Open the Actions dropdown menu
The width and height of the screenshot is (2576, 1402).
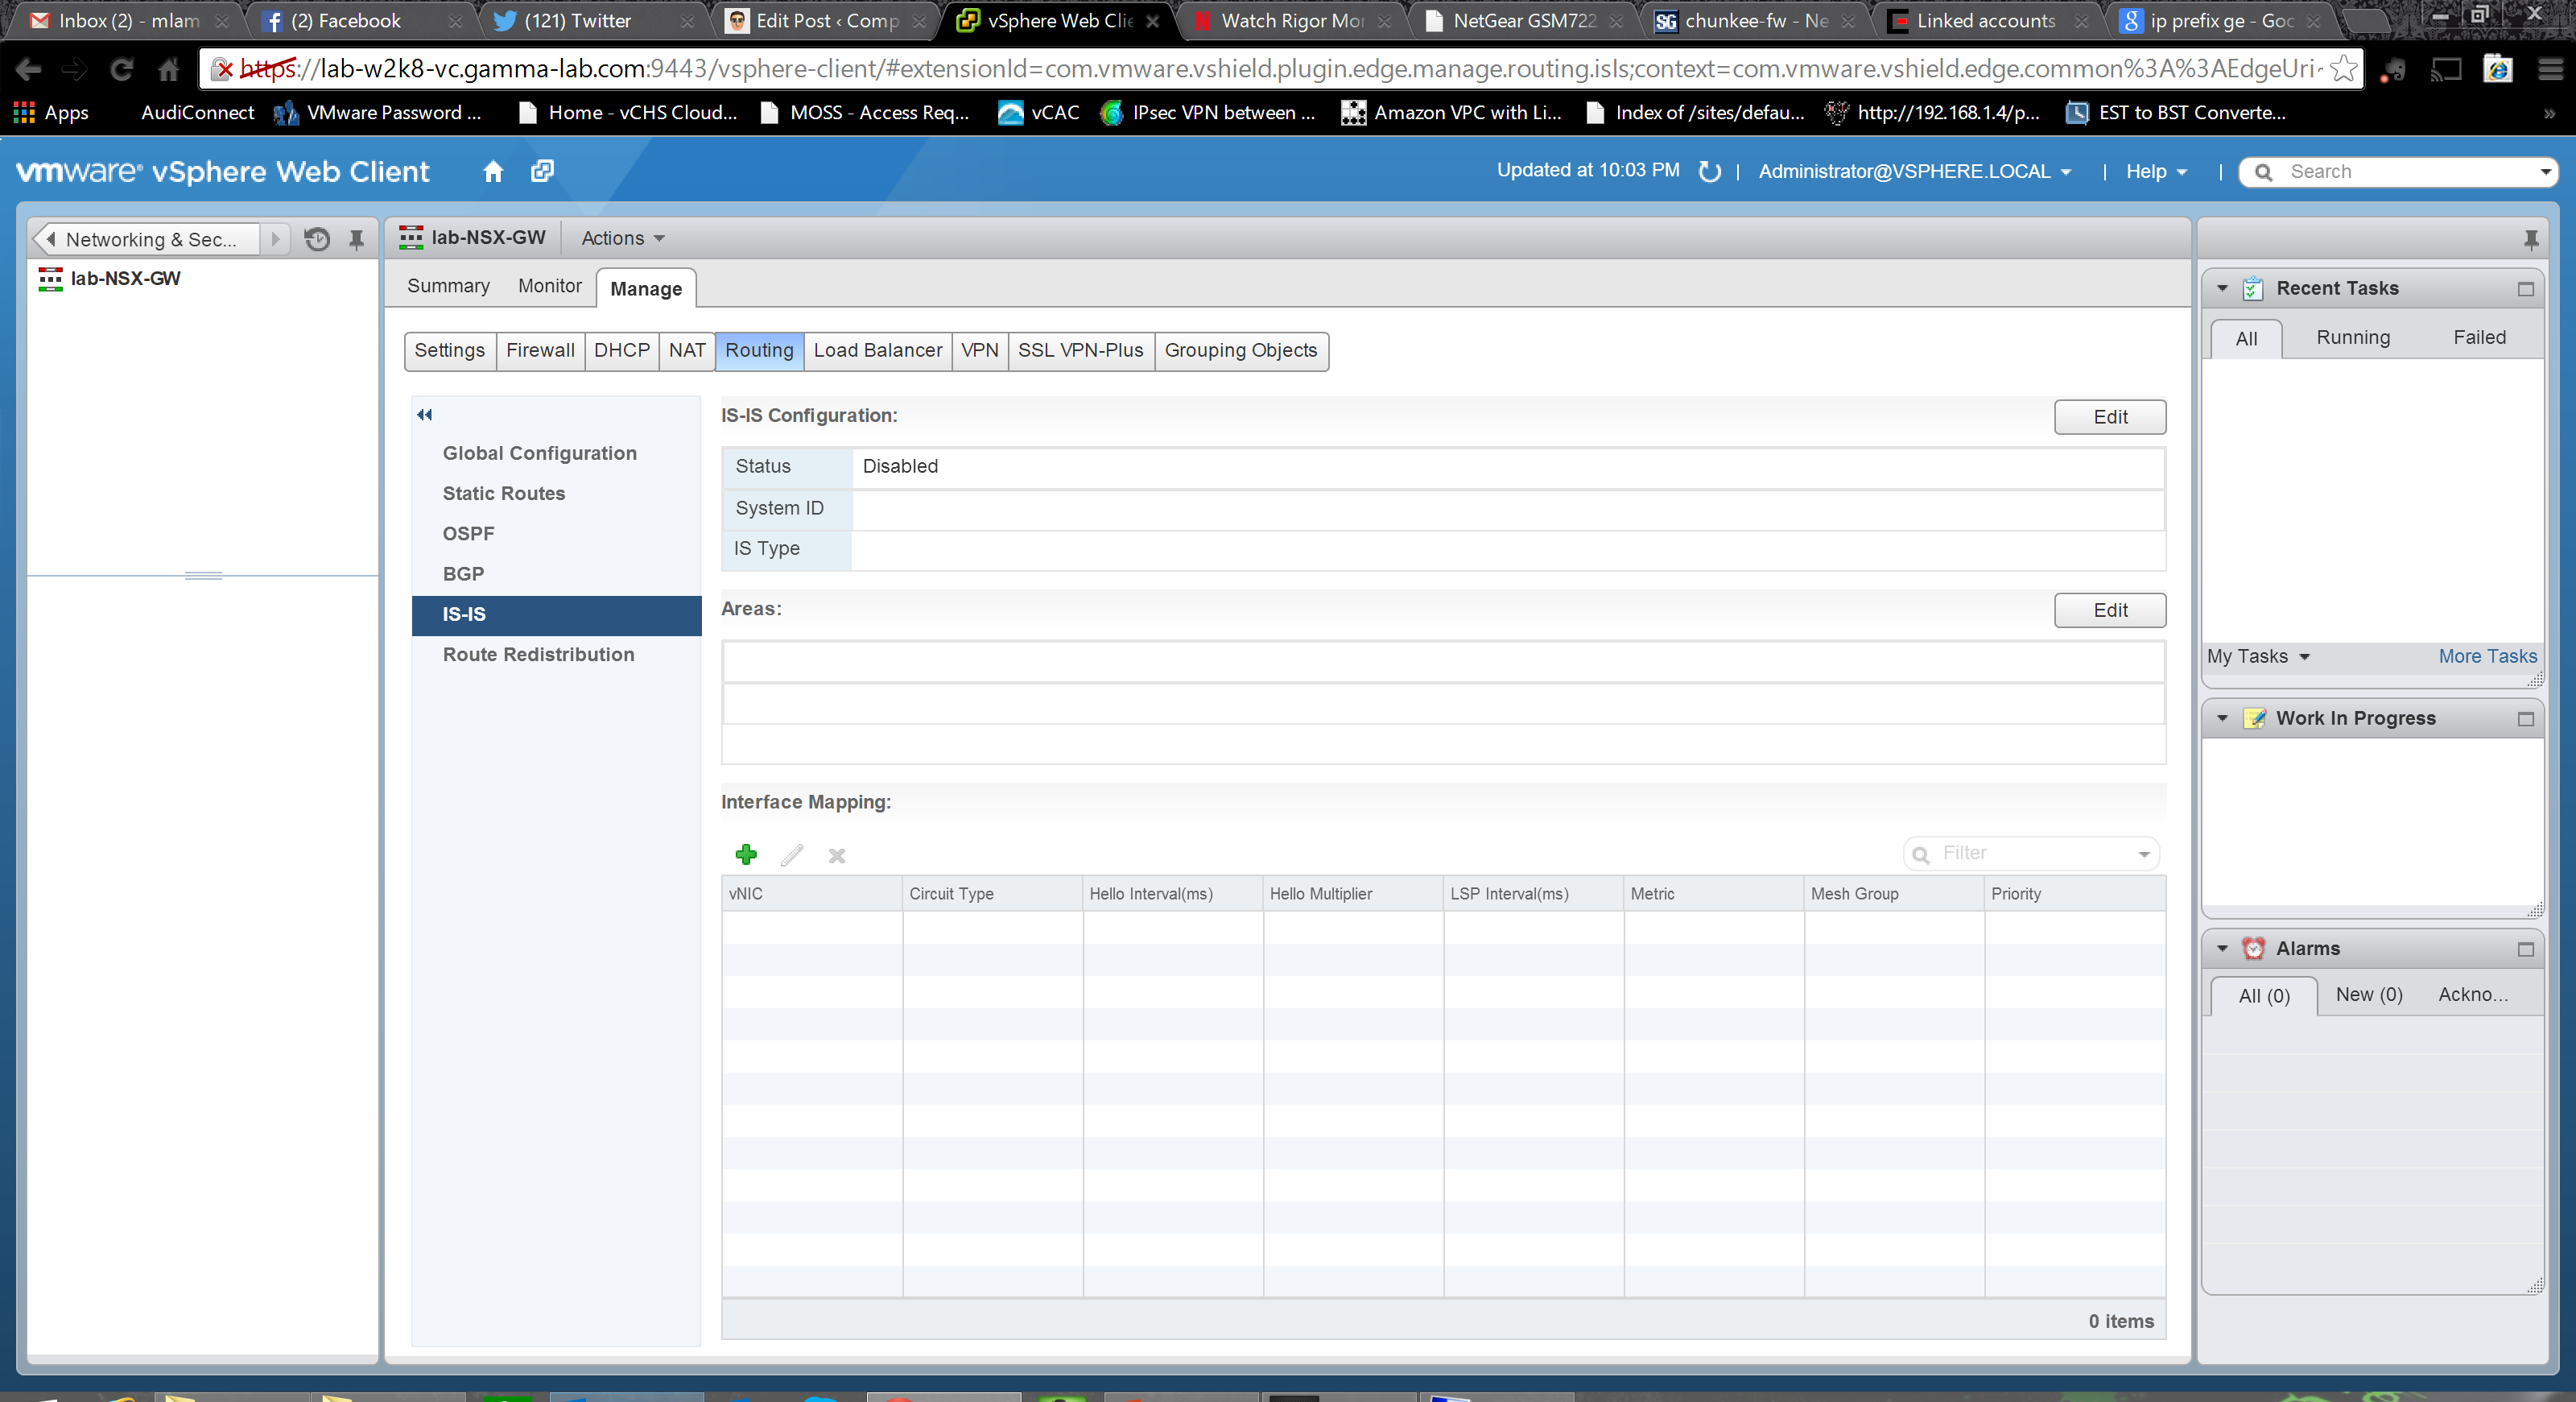click(x=622, y=238)
